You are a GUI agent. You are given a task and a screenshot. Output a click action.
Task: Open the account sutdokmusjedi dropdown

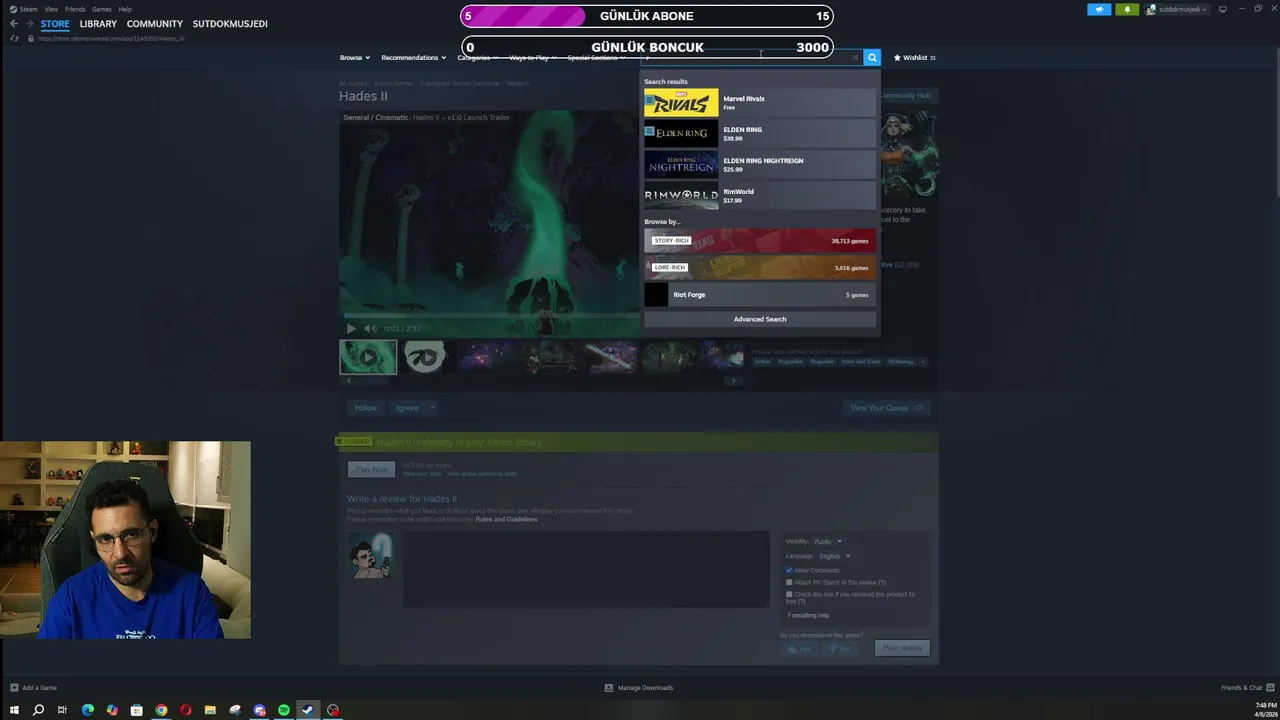point(1177,9)
